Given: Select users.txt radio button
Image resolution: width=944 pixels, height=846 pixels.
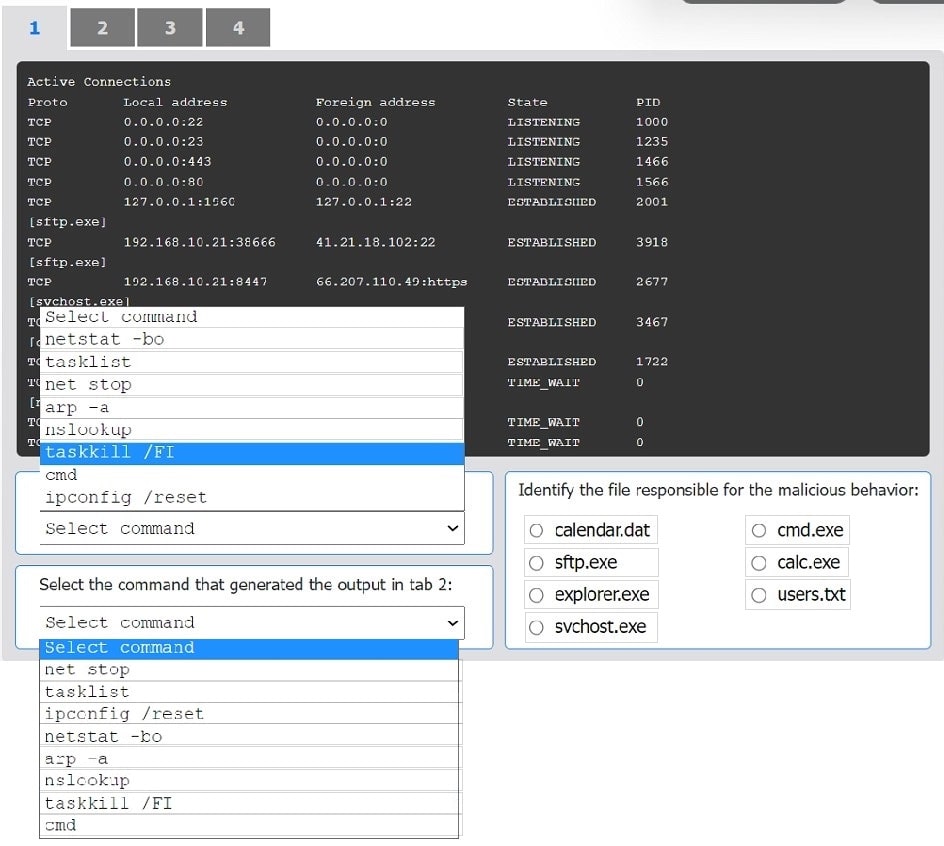Looking at the screenshot, I should [x=759, y=596].
